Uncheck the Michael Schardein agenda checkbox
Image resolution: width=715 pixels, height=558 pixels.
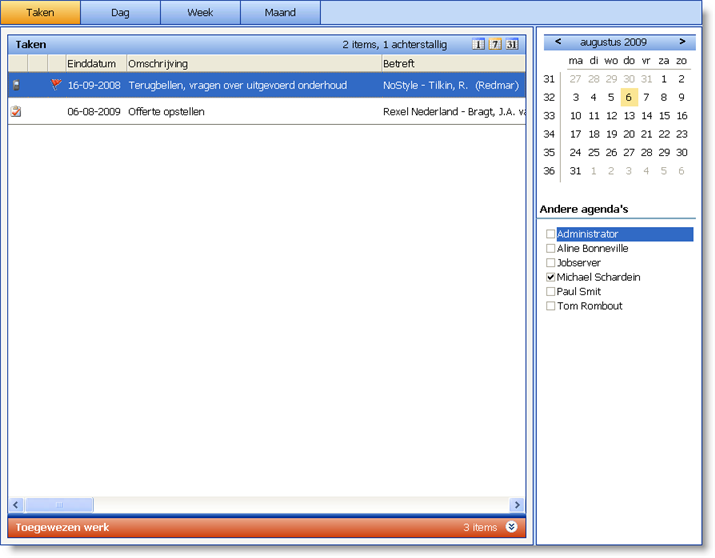click(x=550, y=277)
